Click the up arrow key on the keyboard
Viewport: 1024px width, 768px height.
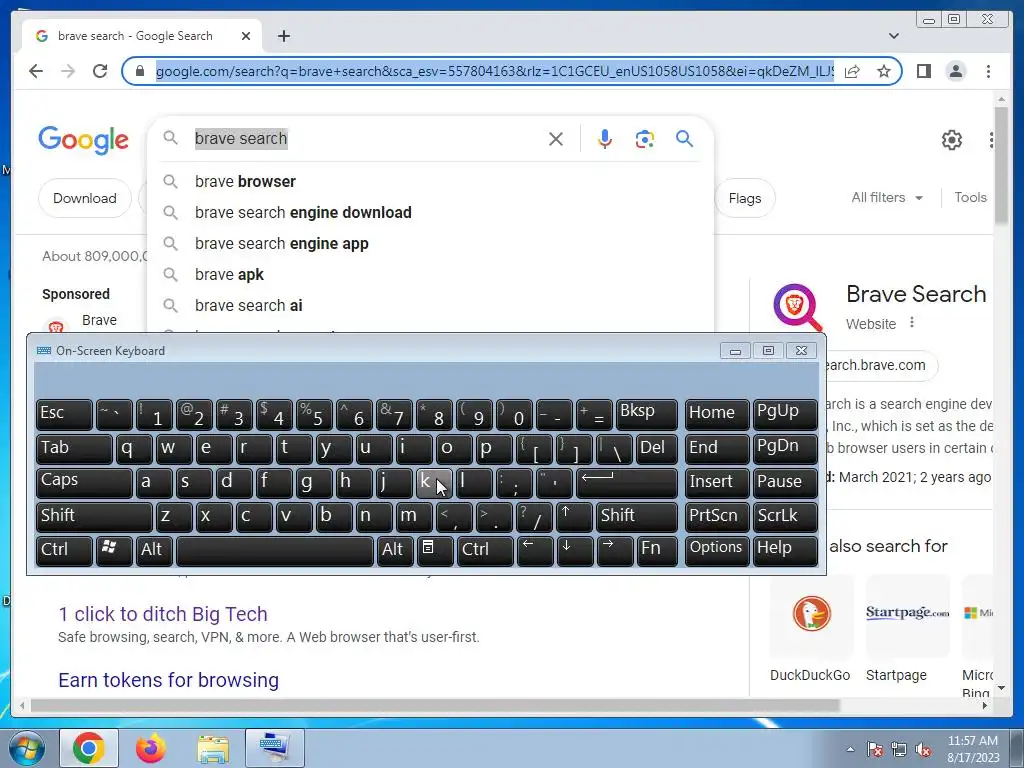point(574,517)
